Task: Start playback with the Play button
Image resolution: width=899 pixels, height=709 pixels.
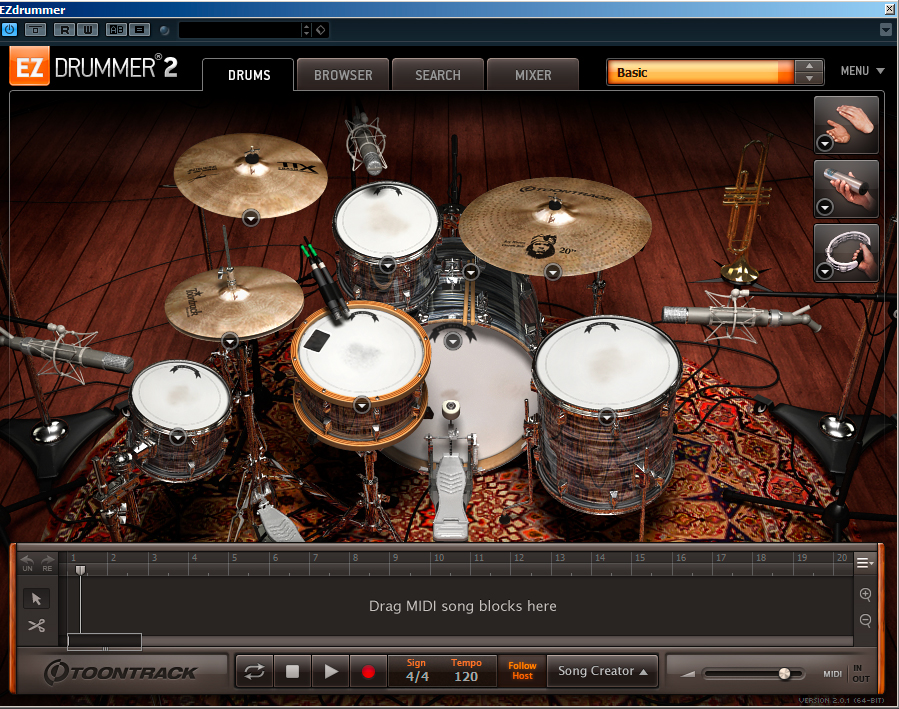Action: click(331, 672)
